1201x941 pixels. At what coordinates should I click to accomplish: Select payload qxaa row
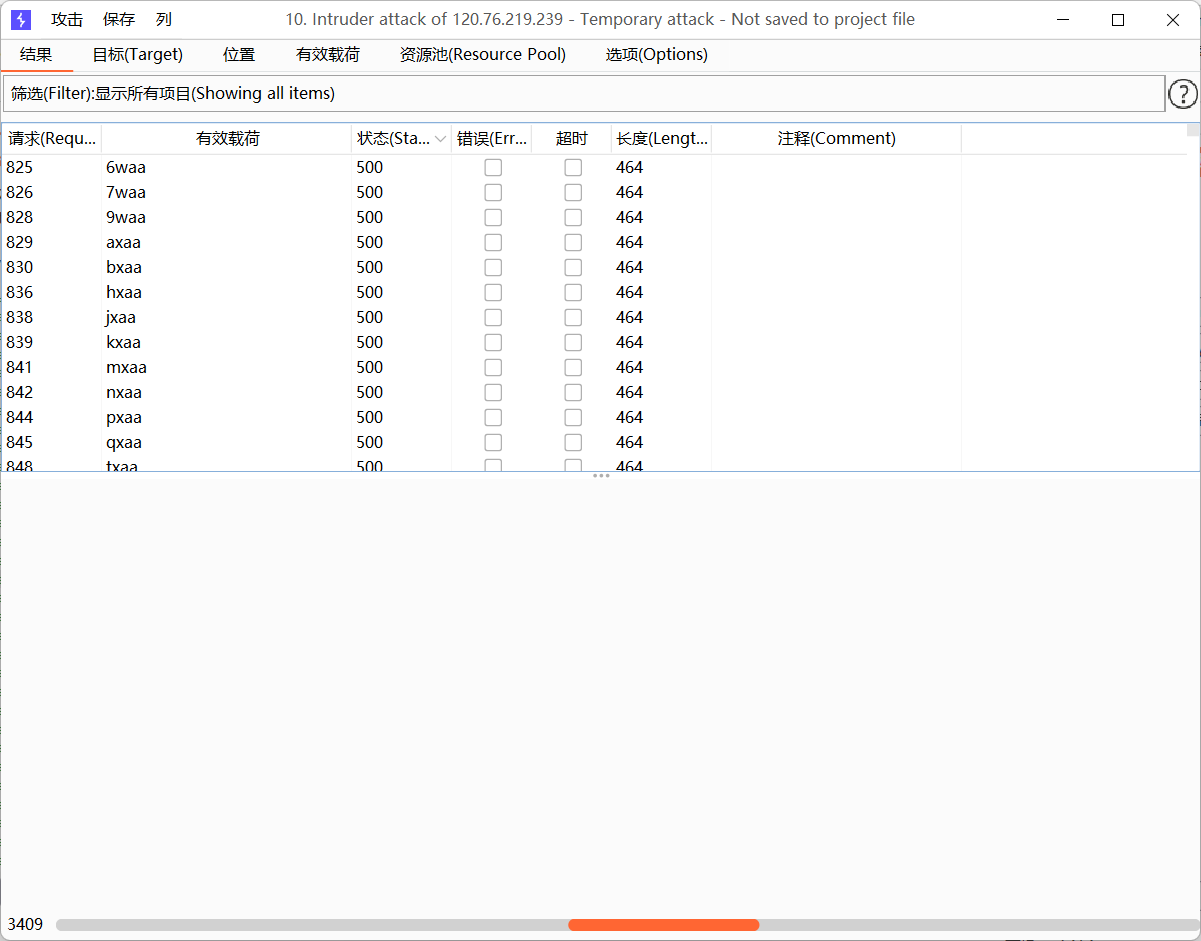pyautogui.click(x=594, y=443)
